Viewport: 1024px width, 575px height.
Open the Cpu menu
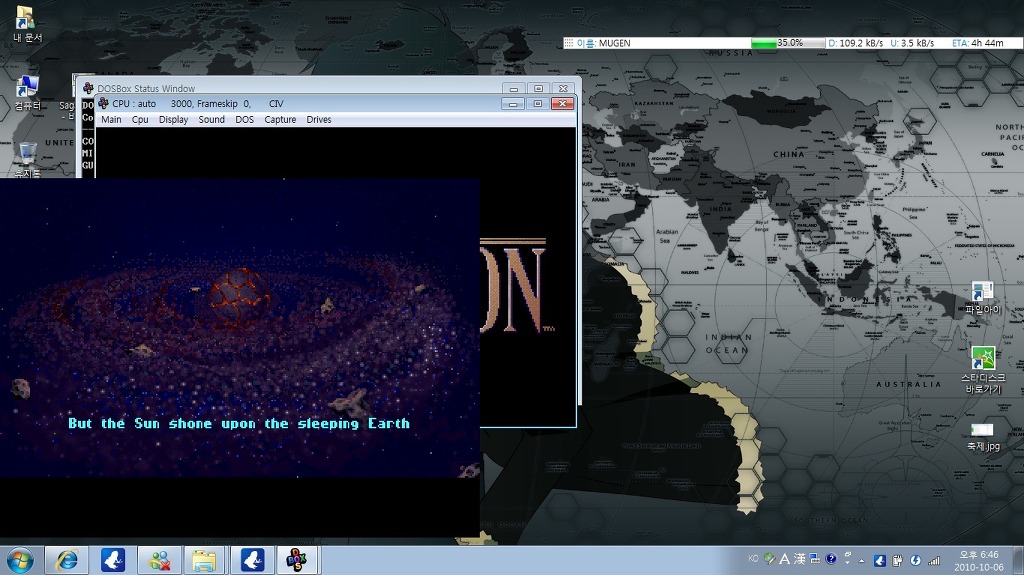coord(140,120)
